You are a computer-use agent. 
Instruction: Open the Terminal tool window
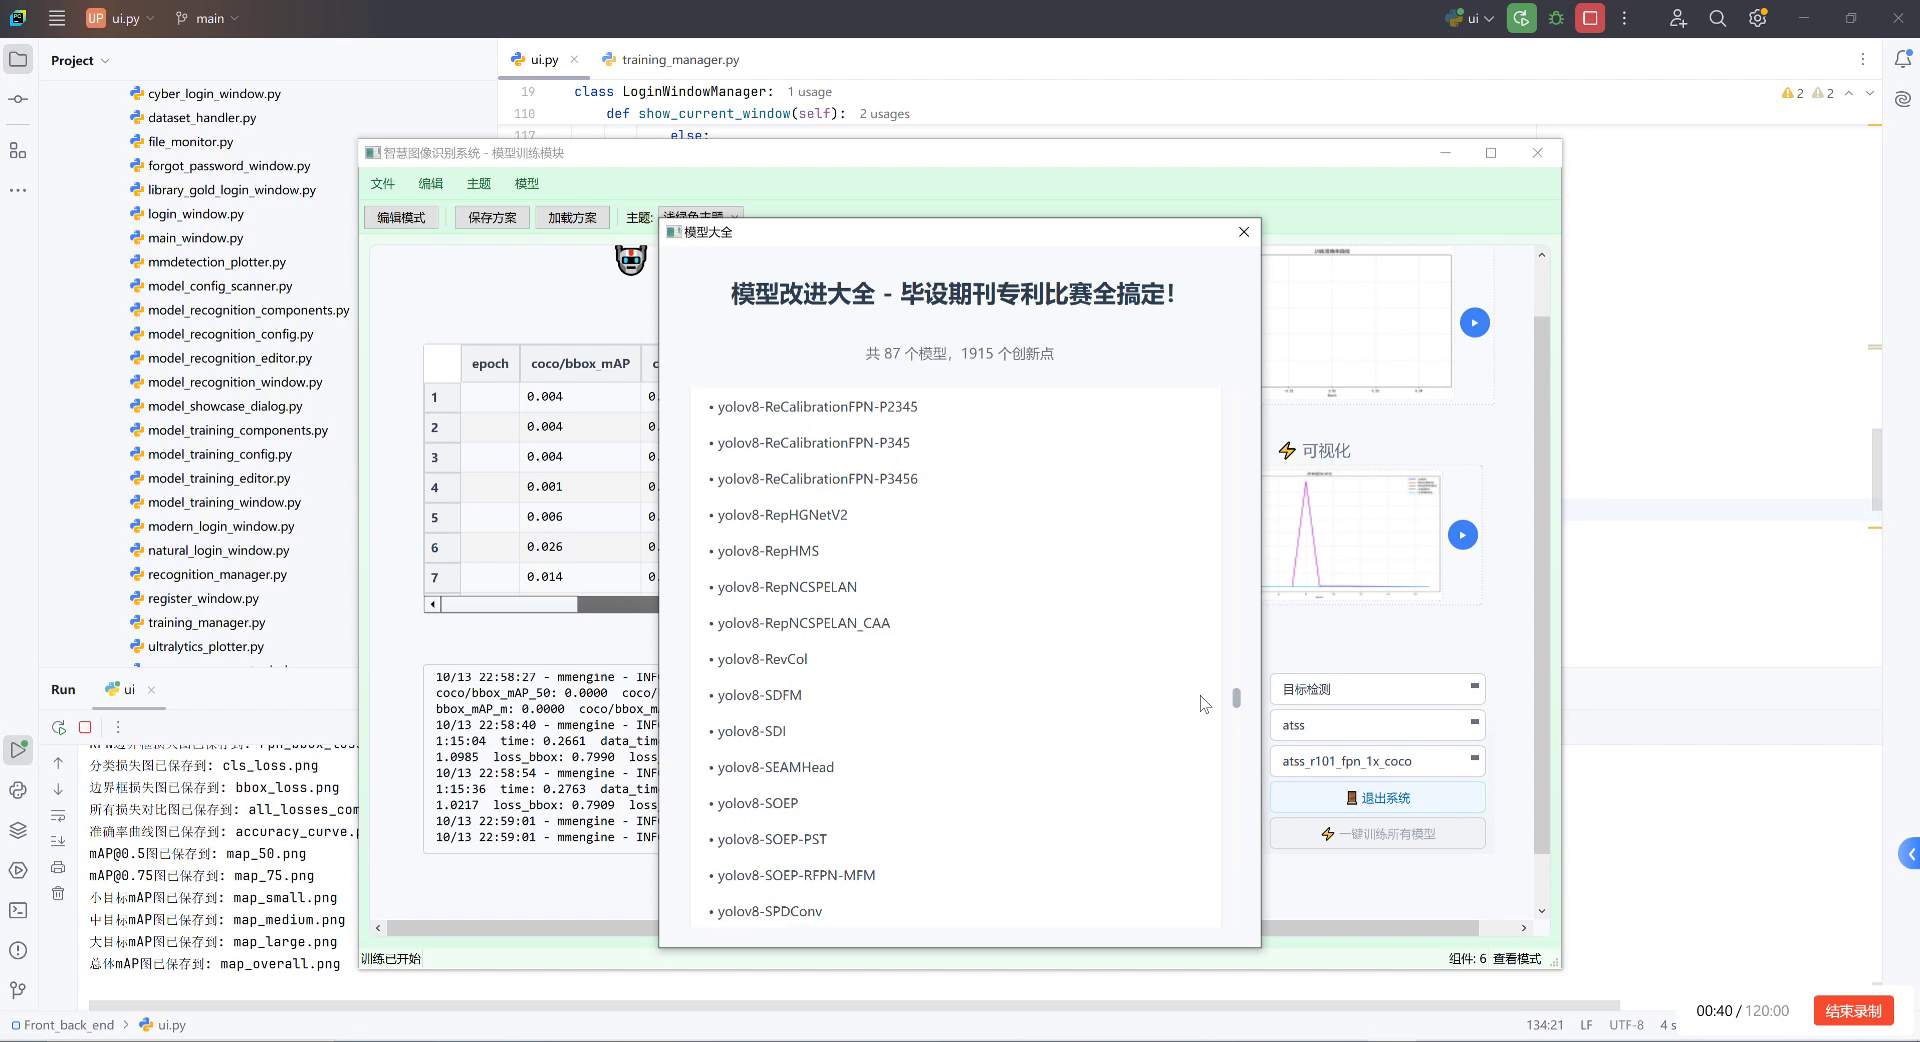pyautogui.click(x=18, y=910)
